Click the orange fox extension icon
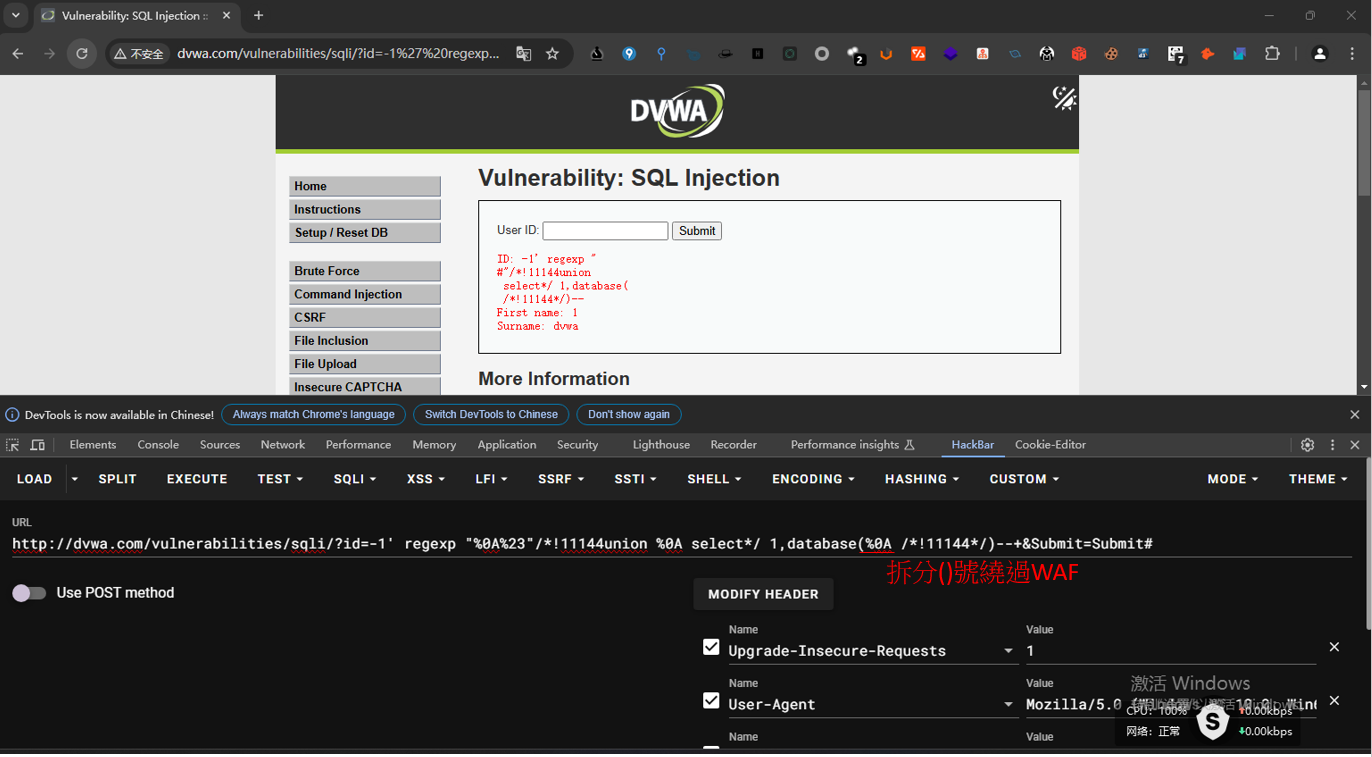Screen dimensions: 1372x757 coord(1207,54)
